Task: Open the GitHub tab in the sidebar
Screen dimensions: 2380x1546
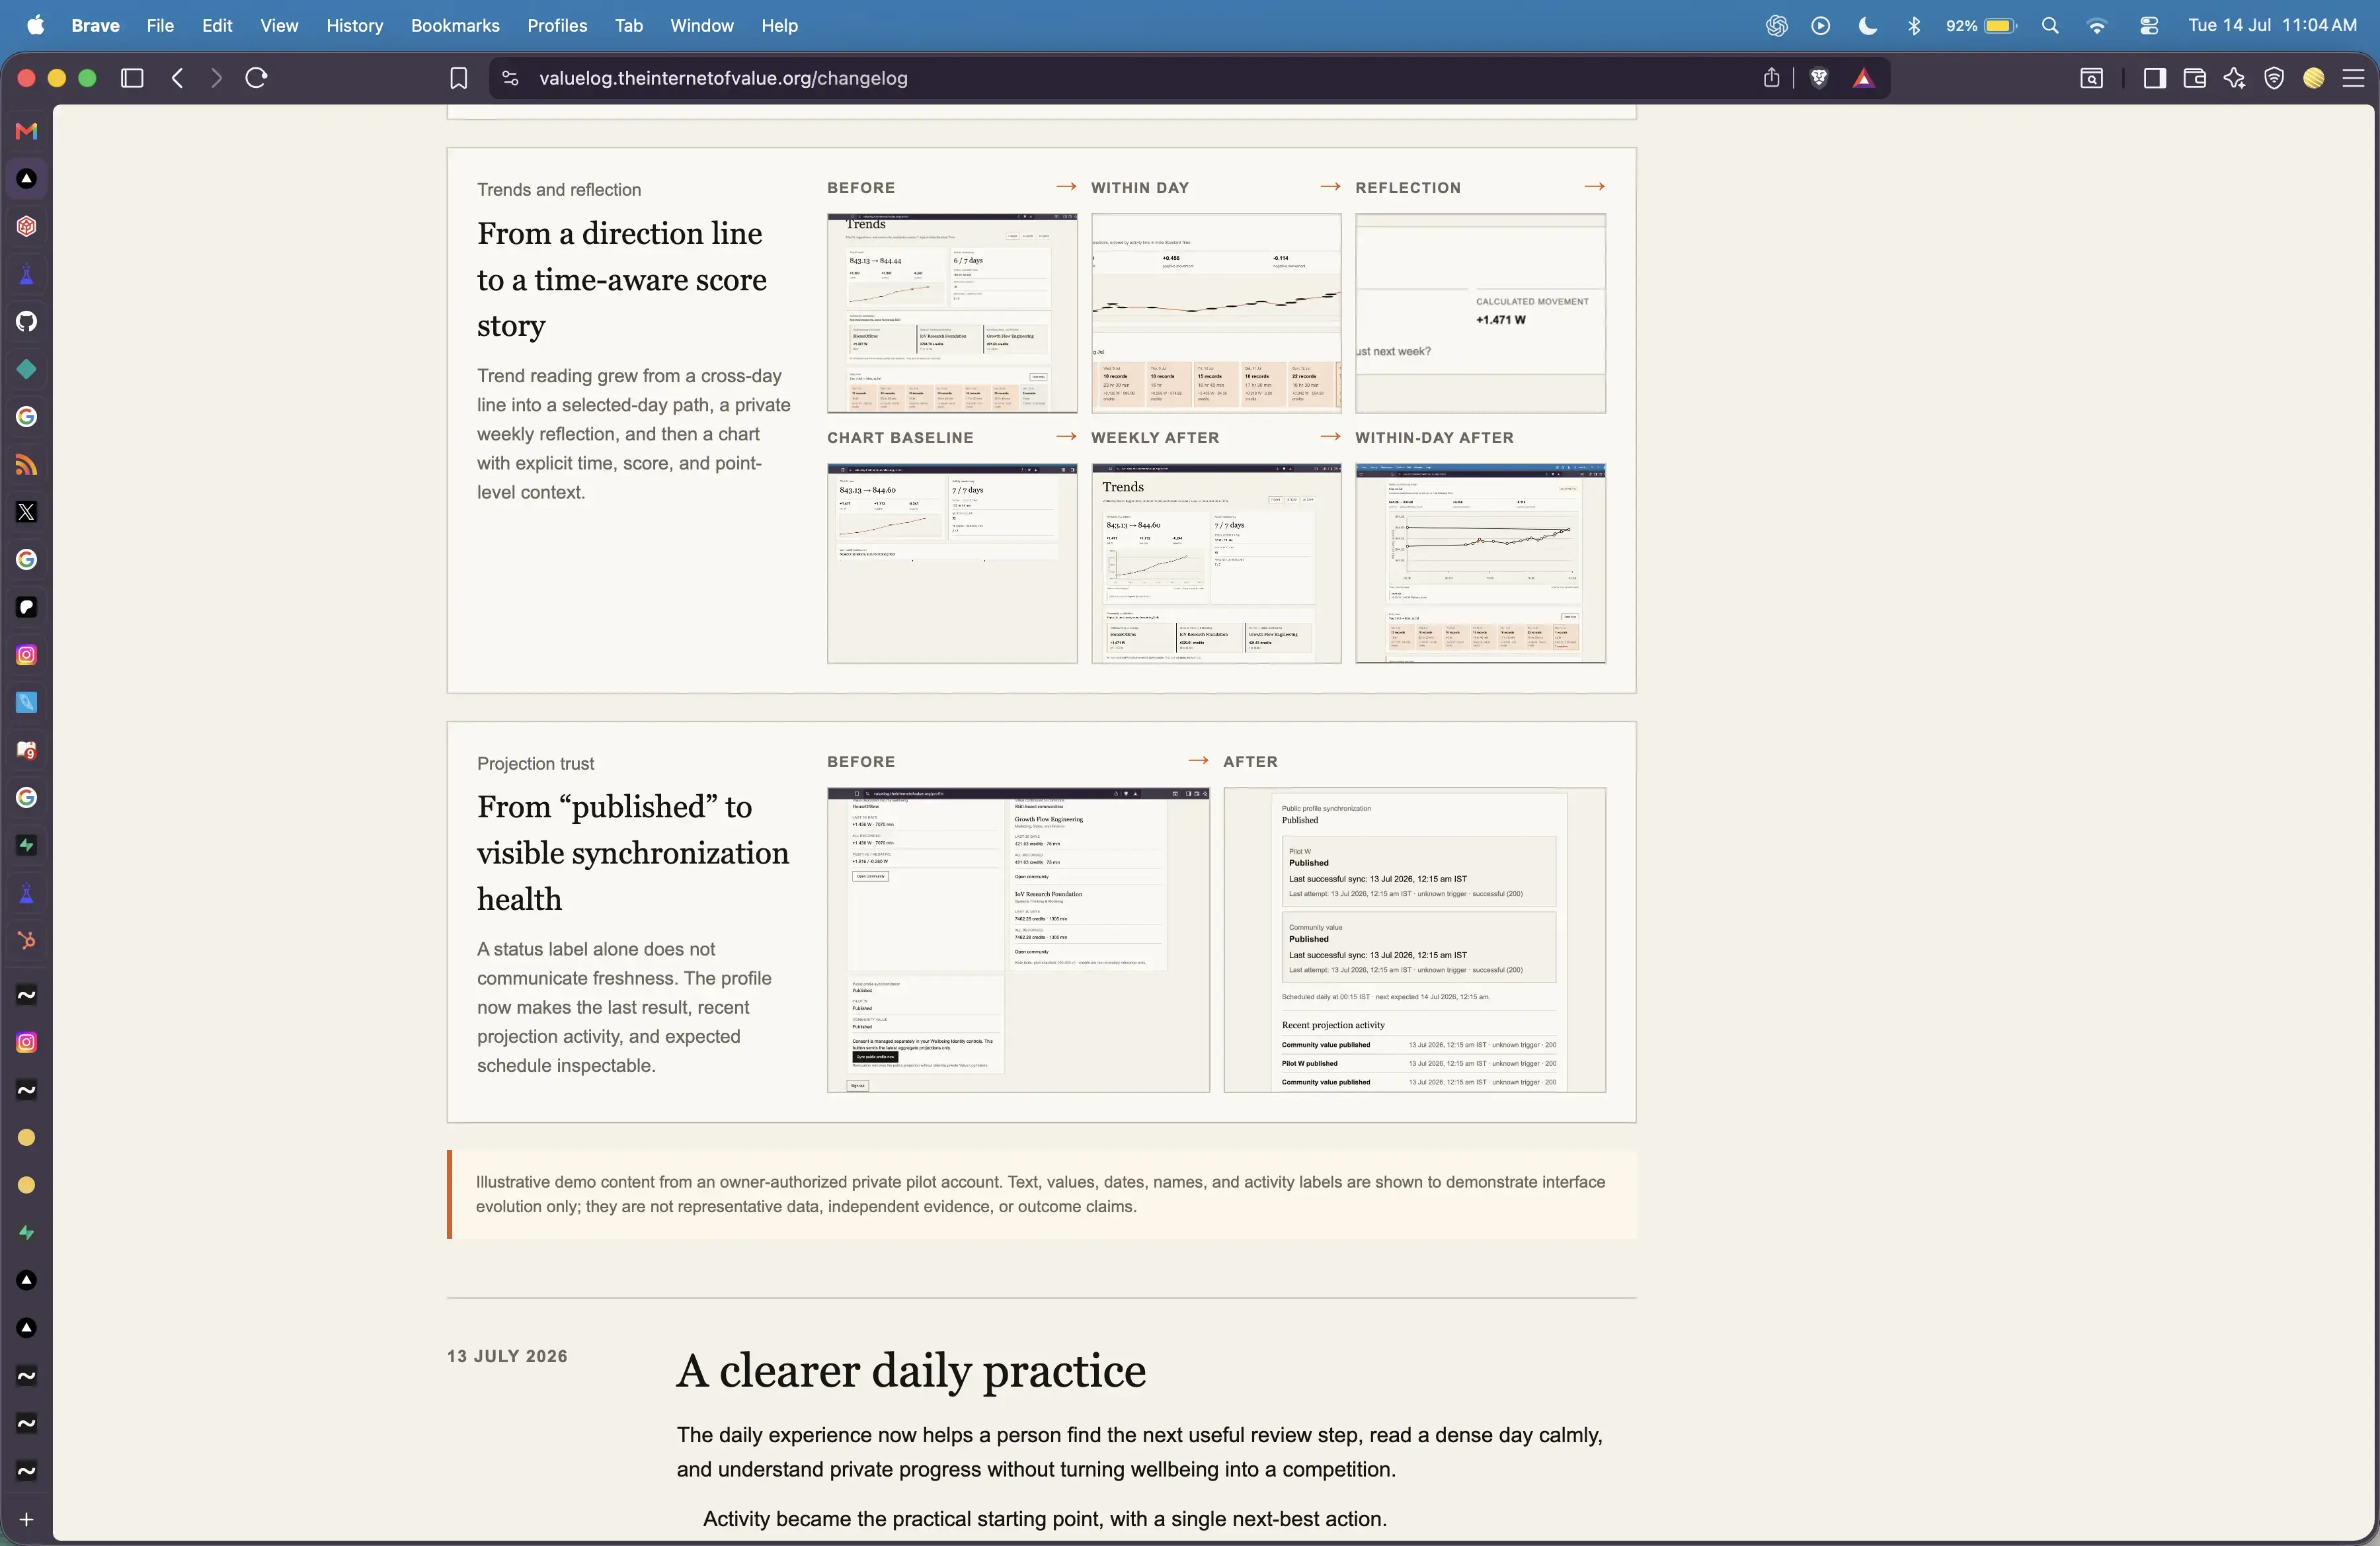Action: pos(27,322)
